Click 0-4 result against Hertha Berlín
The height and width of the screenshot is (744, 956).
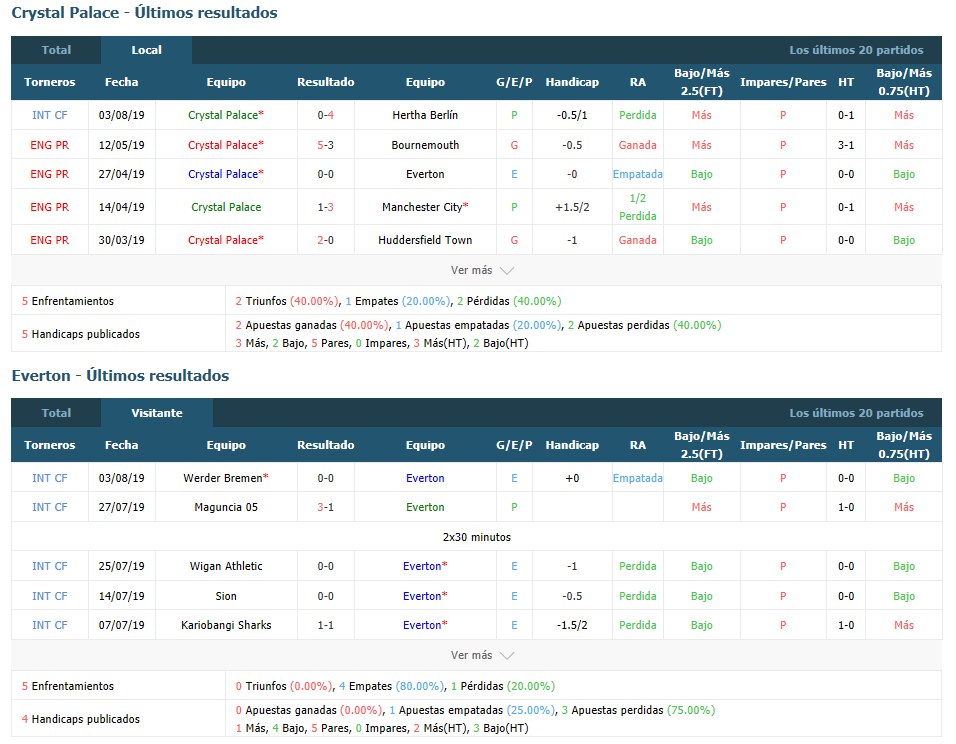tap(326, 115)
